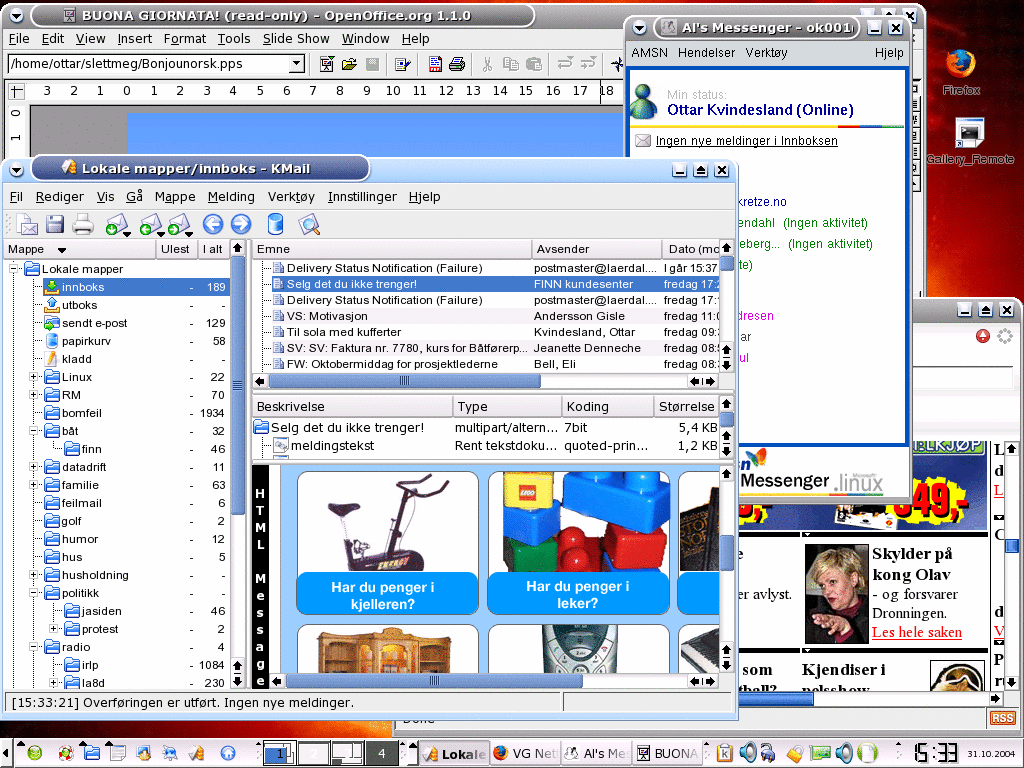Click the open folder icon in OpenOffice toolbar

click(x=349, y=64)
